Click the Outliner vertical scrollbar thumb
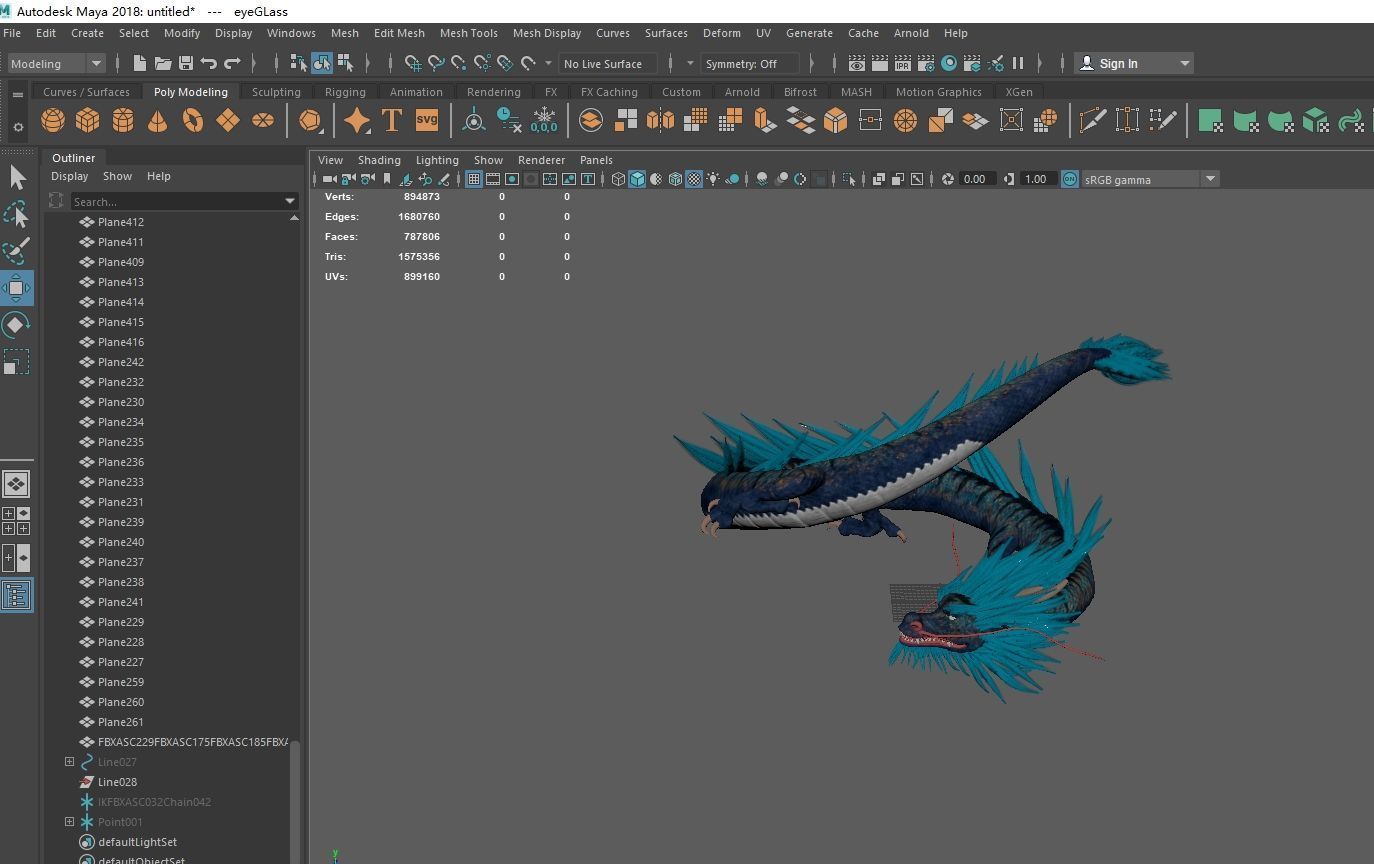1374x864 pixels. [x=294, y=802]
